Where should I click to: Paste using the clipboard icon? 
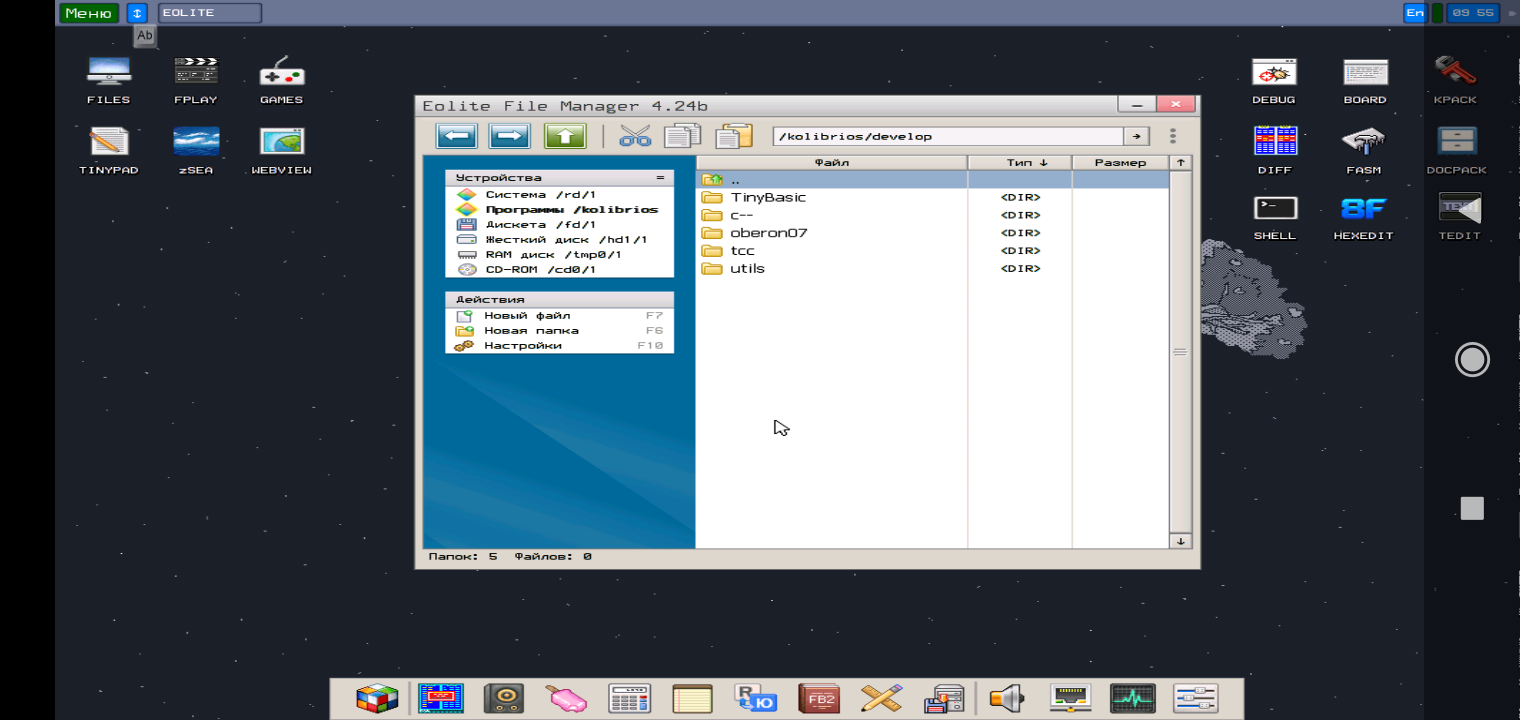734,136
